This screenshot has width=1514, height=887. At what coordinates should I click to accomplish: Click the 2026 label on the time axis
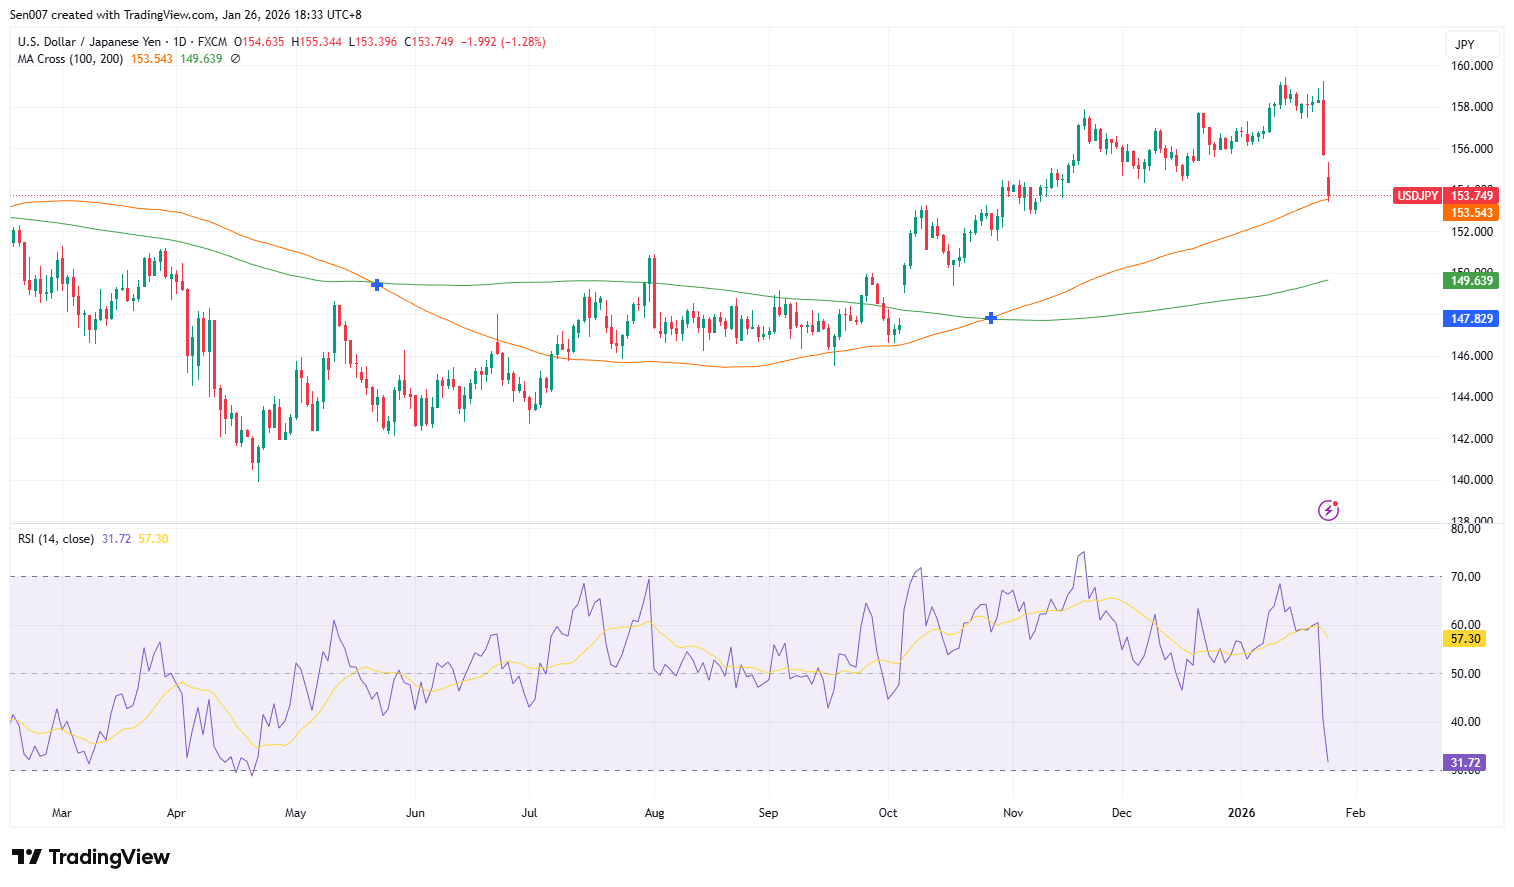coord(1242,813)
